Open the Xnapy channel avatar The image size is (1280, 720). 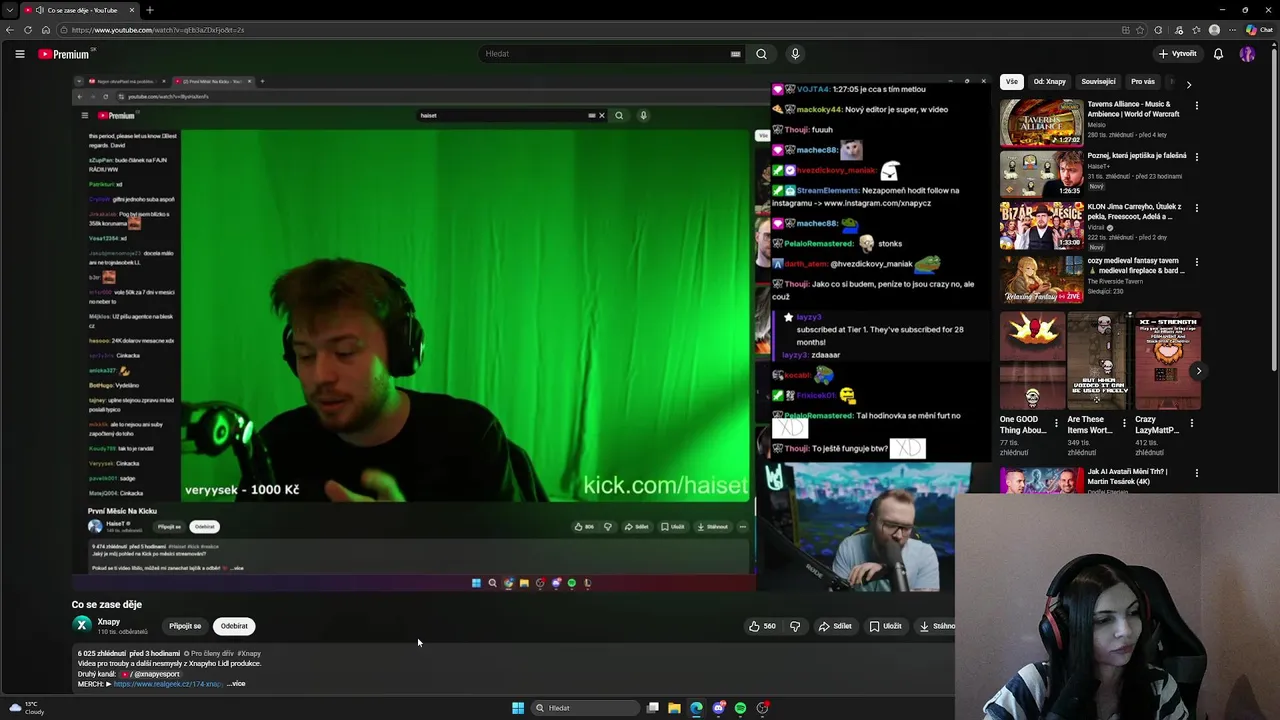pyautogui.click(x=82, y=625)
